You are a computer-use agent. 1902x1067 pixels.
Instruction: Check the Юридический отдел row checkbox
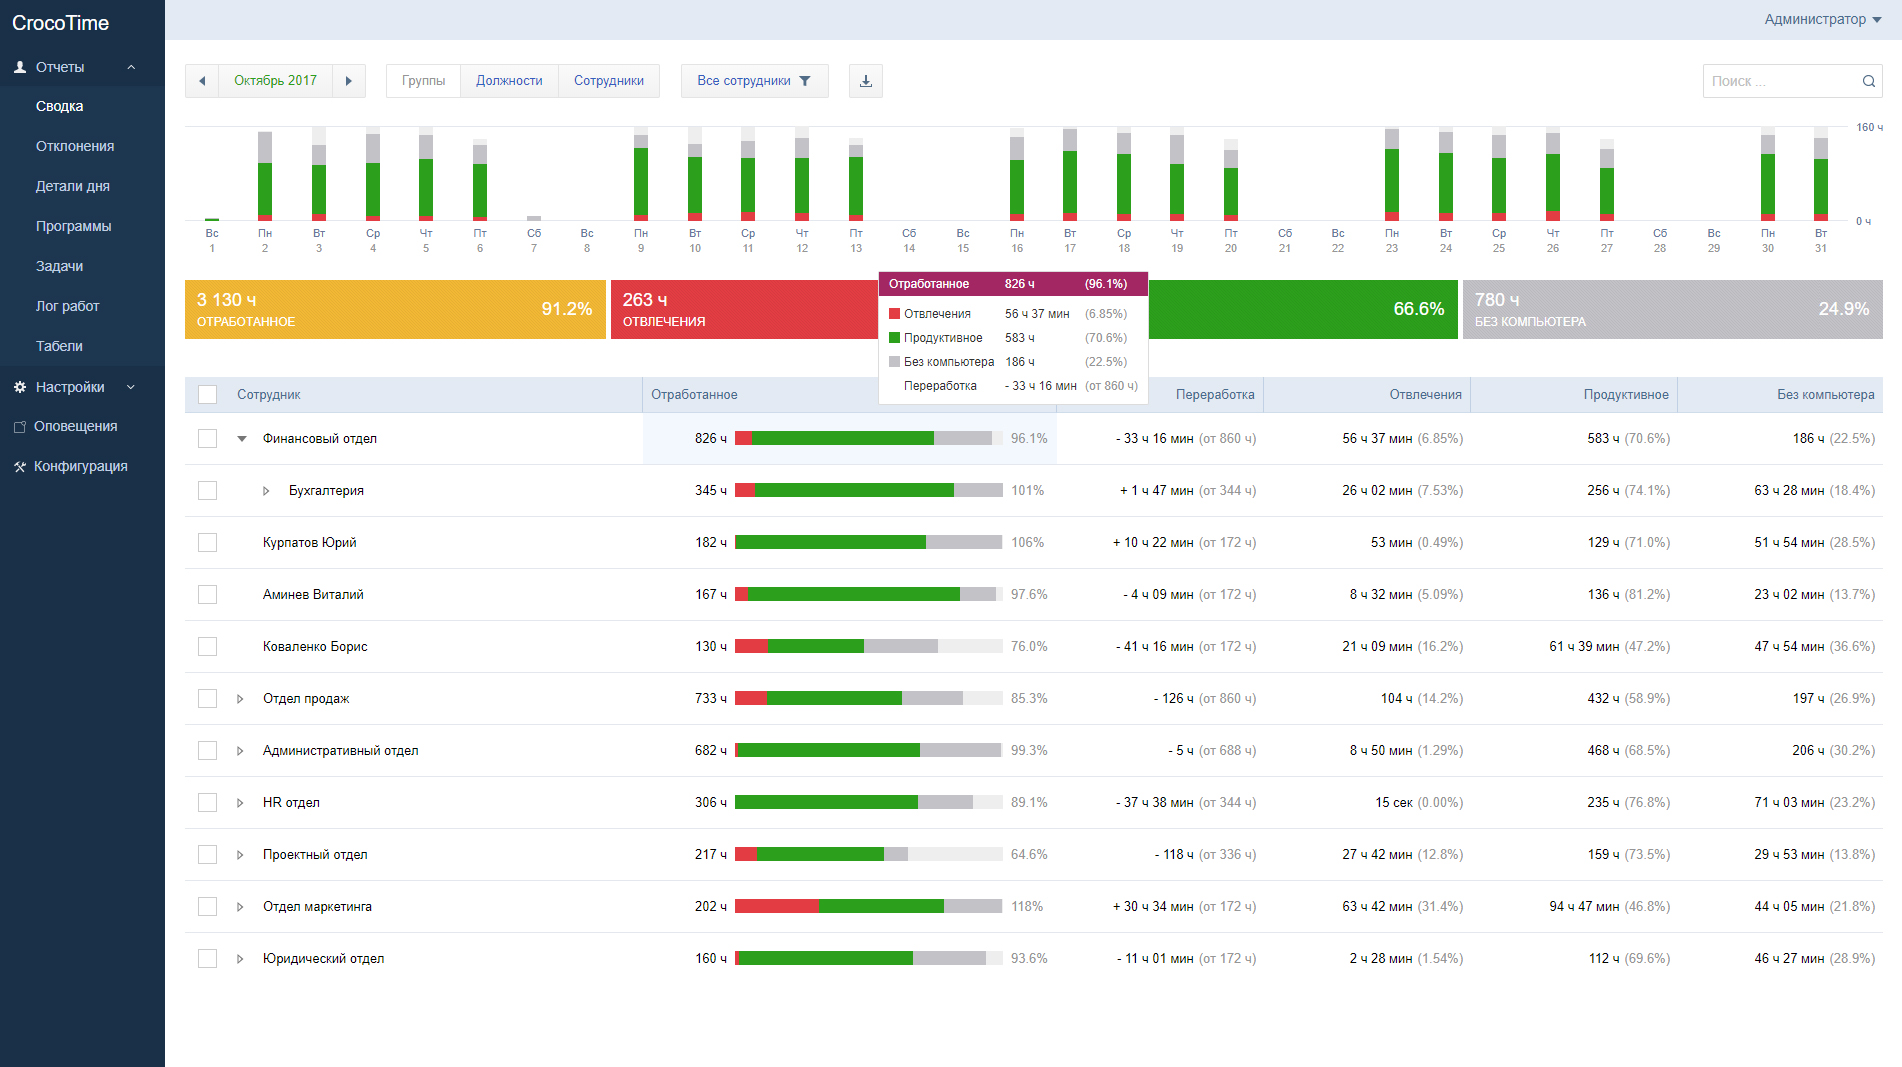208,959
